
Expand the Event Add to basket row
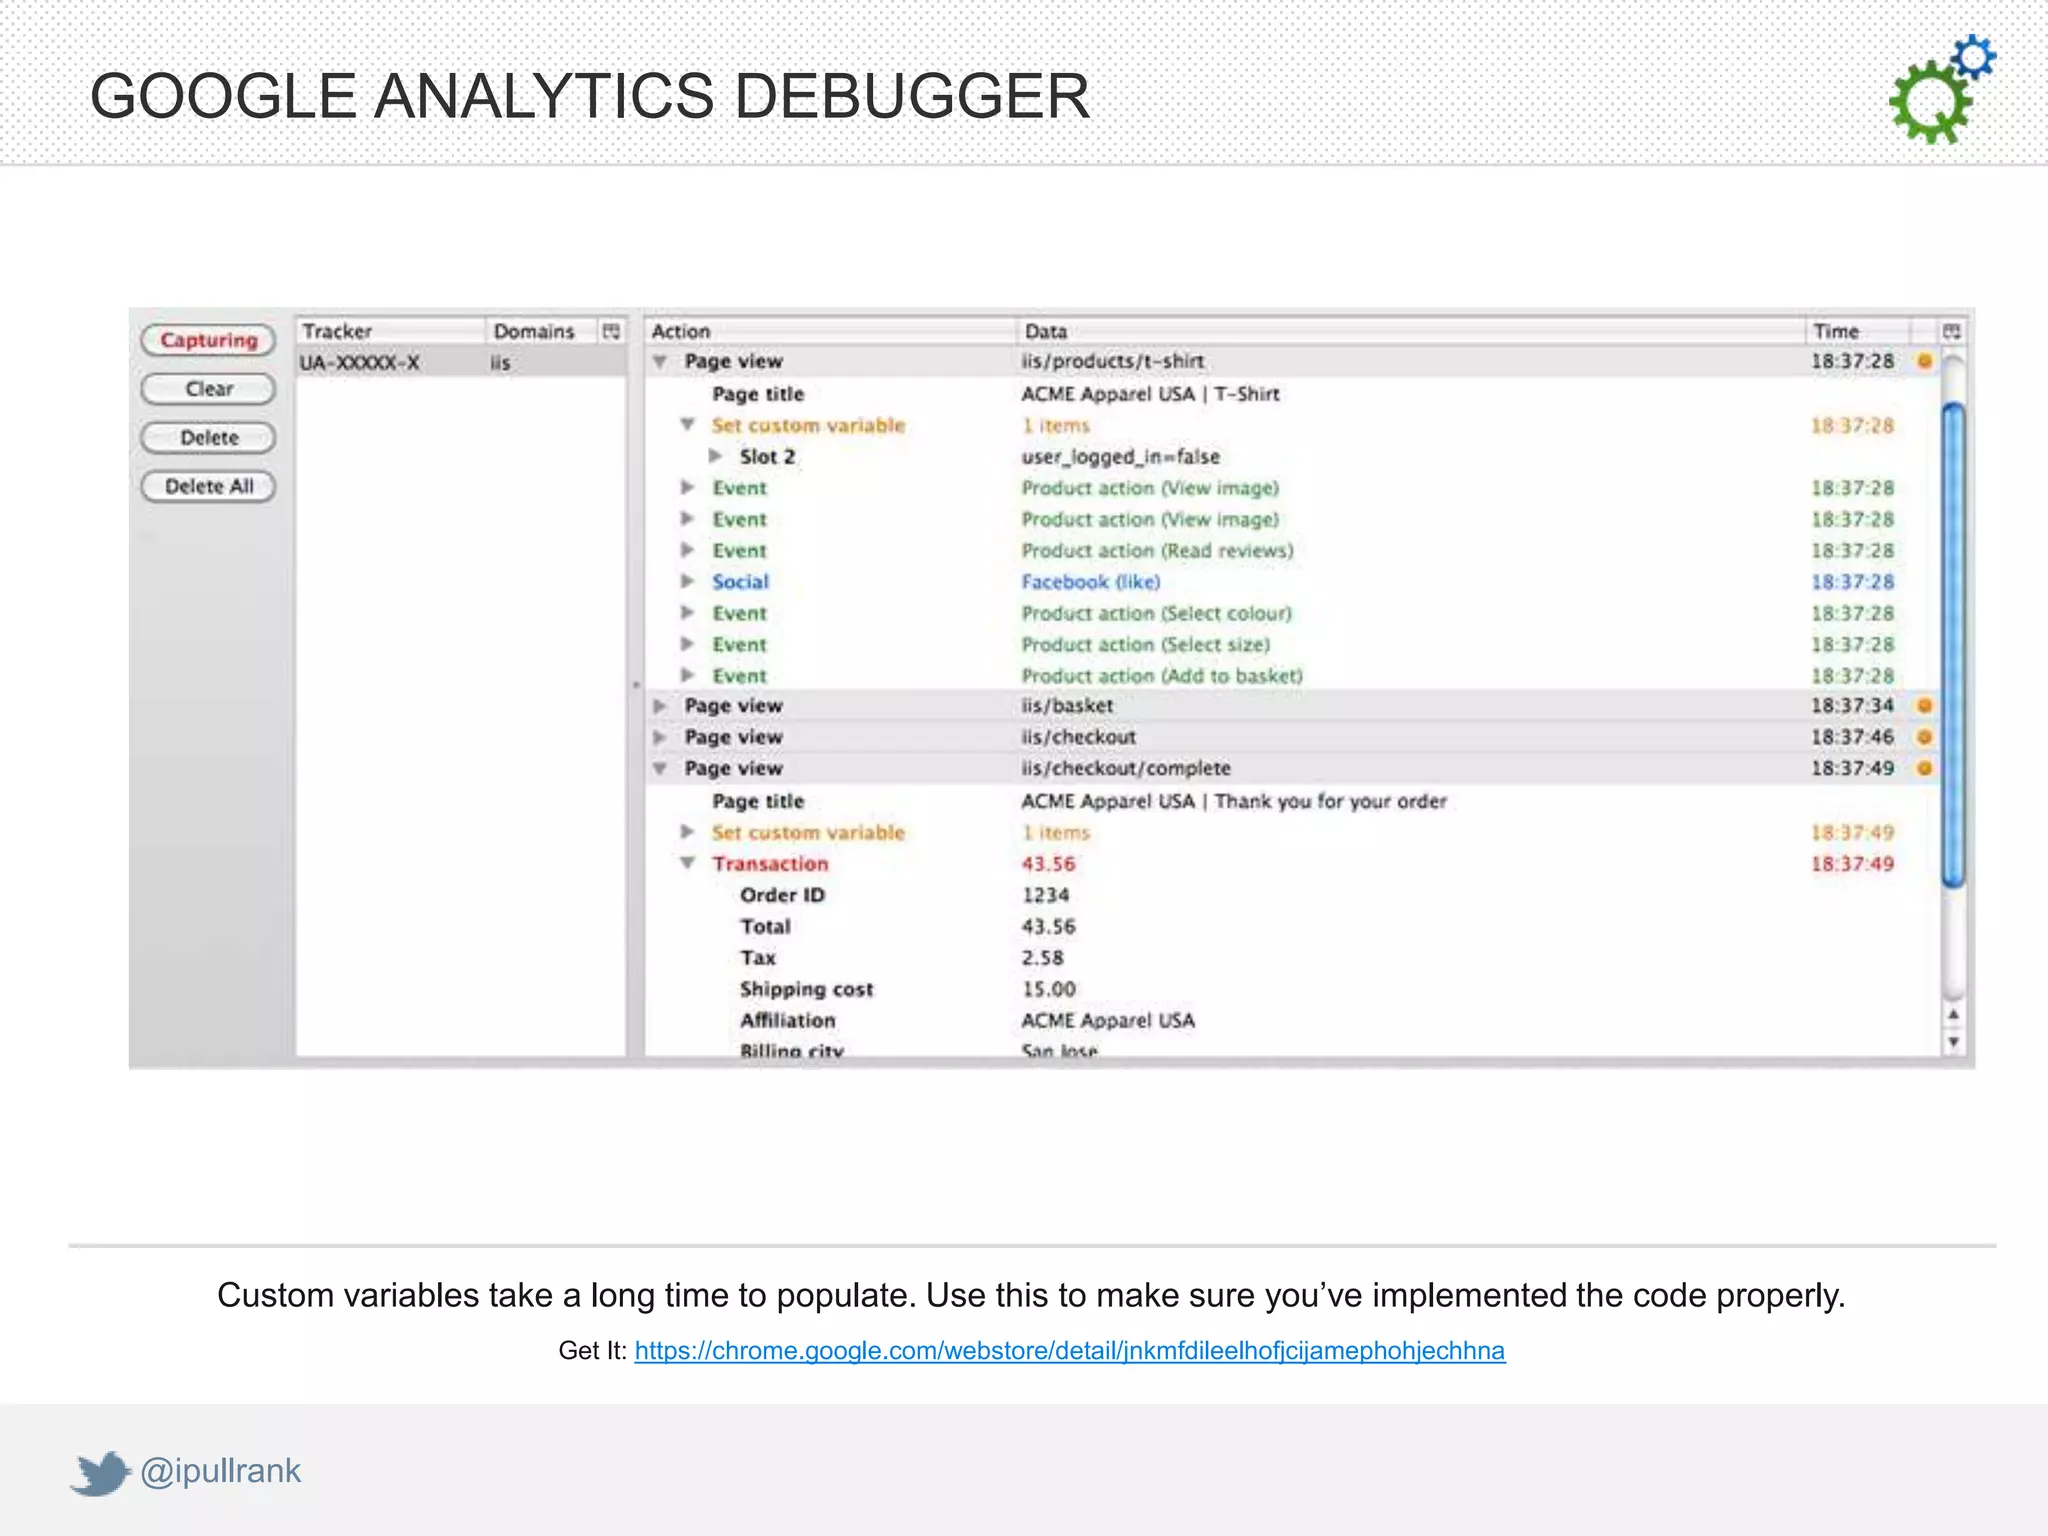click(688, 675)
